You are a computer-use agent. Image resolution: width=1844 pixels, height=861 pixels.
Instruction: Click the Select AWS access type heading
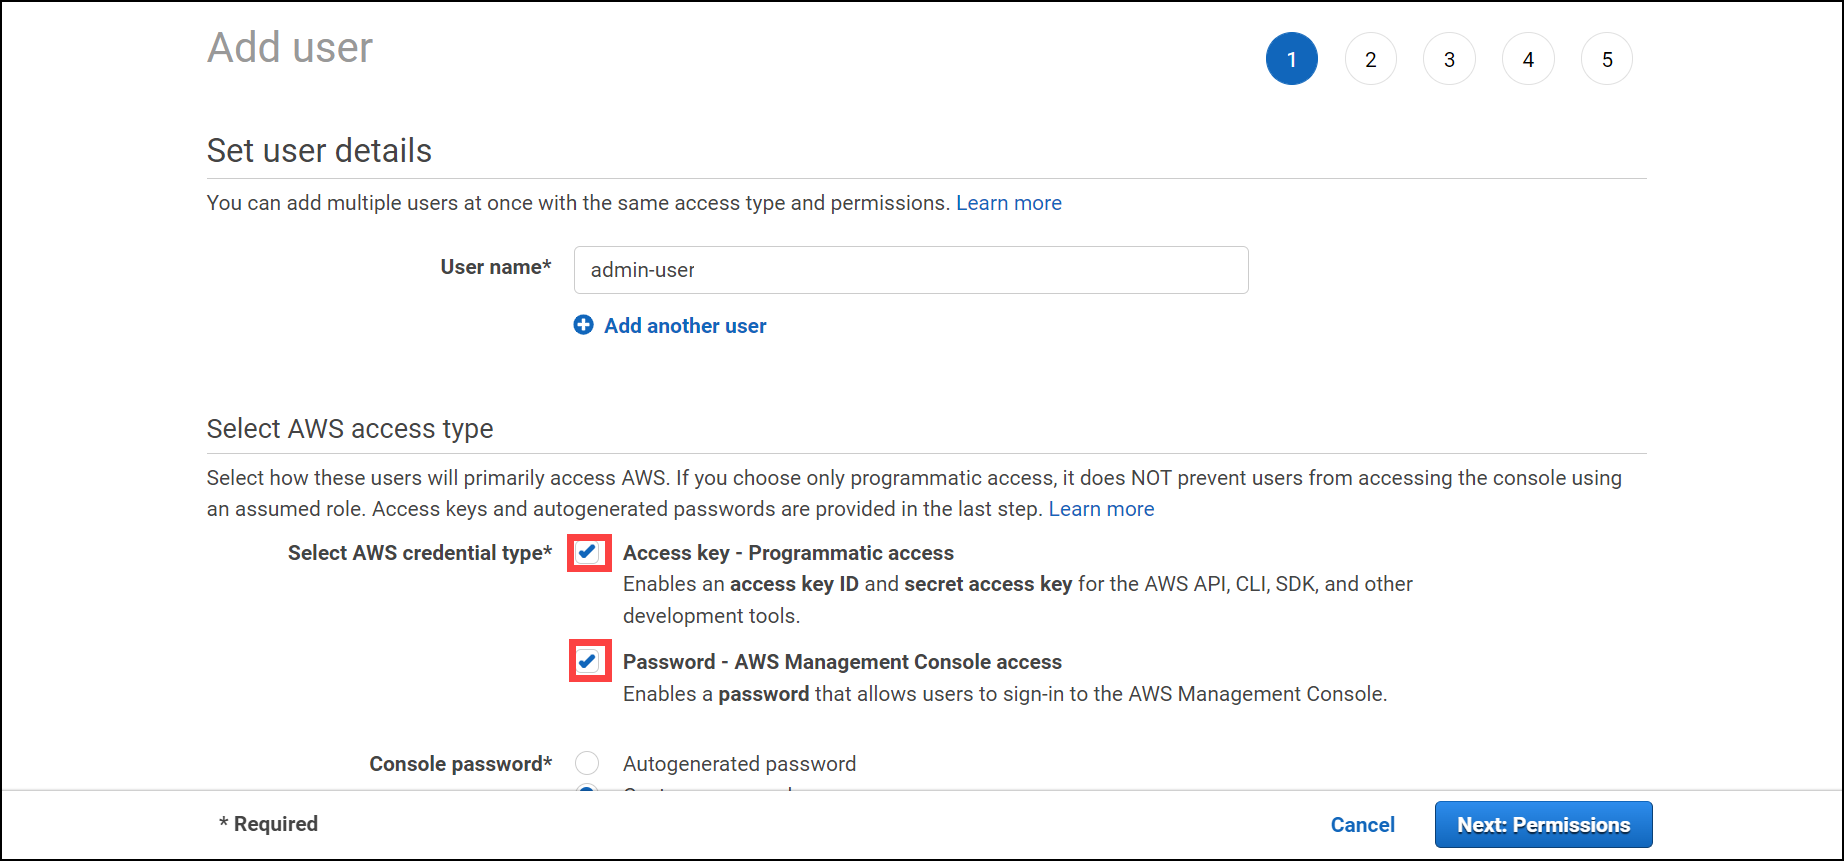[x=350, y=429]
